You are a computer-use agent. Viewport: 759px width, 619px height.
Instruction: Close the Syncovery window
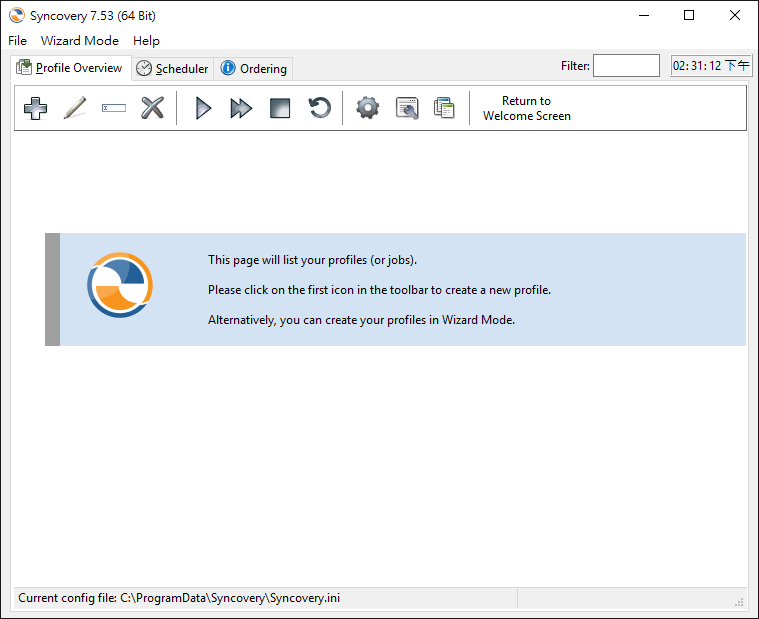(x=734, y=15)
